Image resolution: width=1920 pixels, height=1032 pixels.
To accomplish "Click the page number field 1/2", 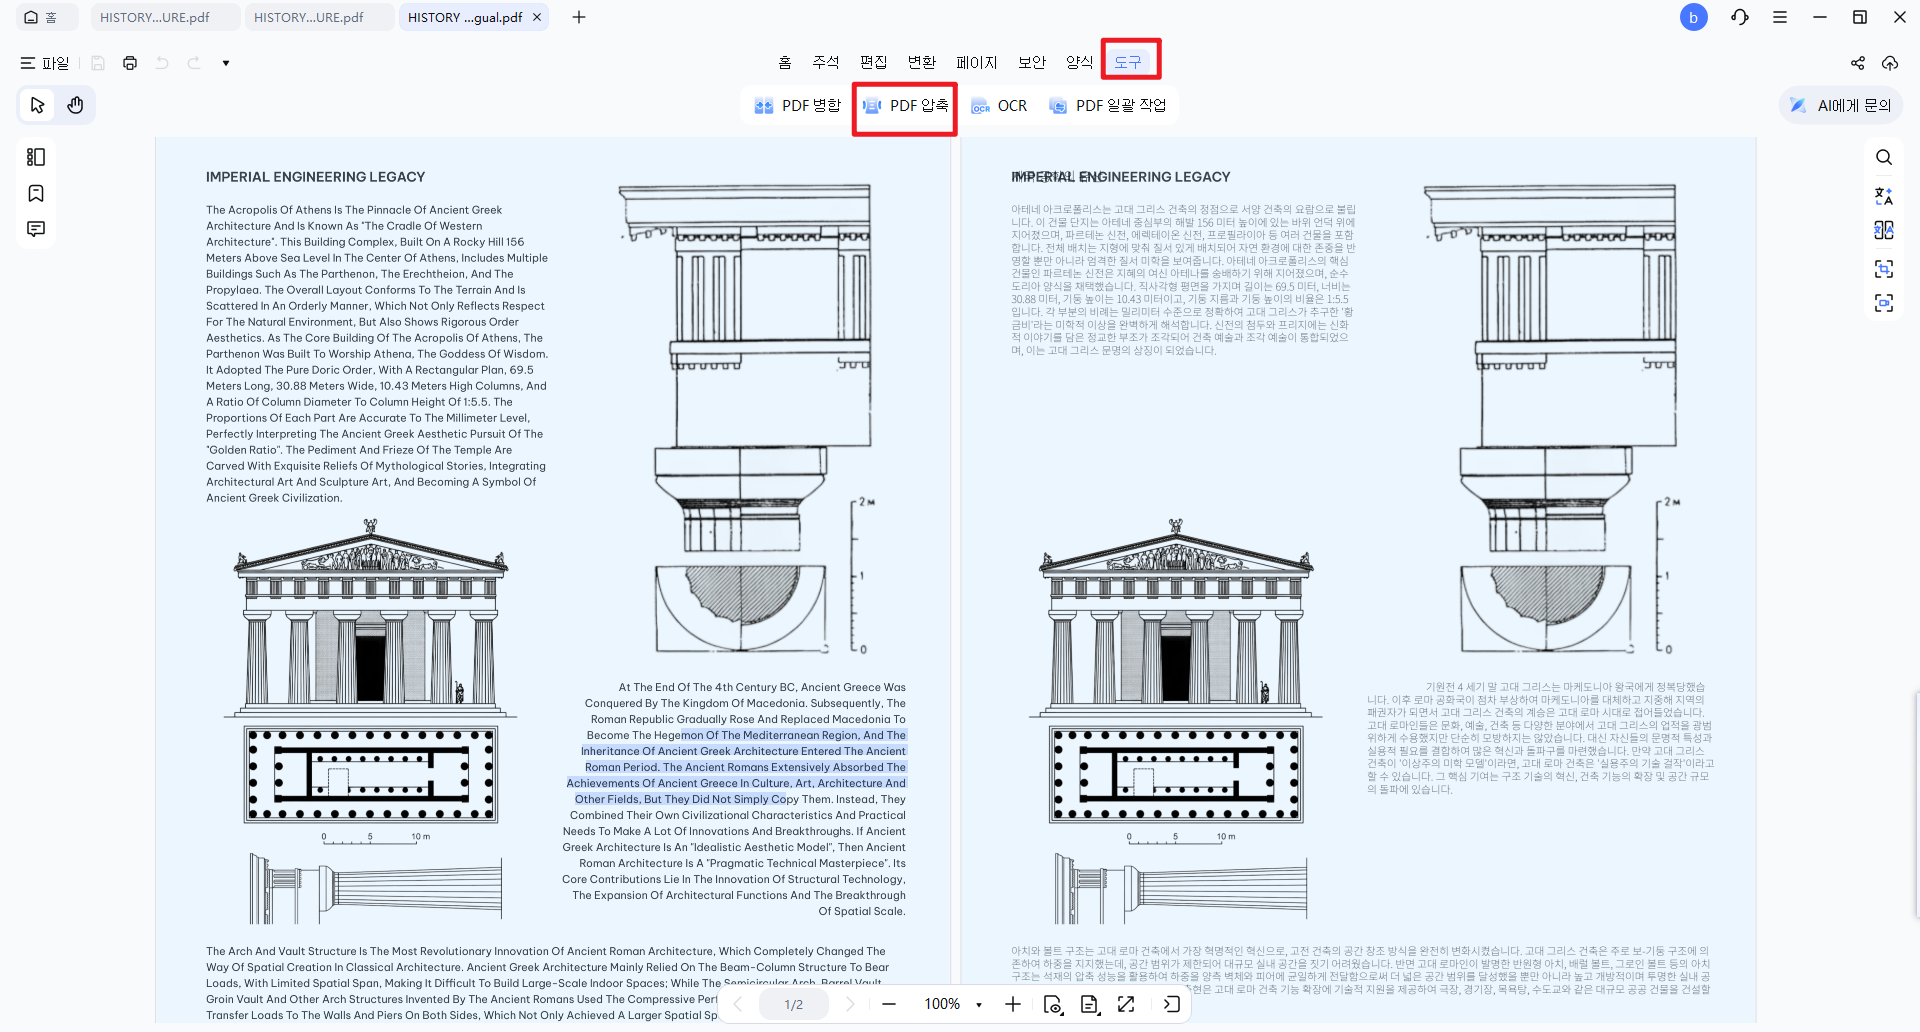I will pyautogui.click(x=794, y=1004).
